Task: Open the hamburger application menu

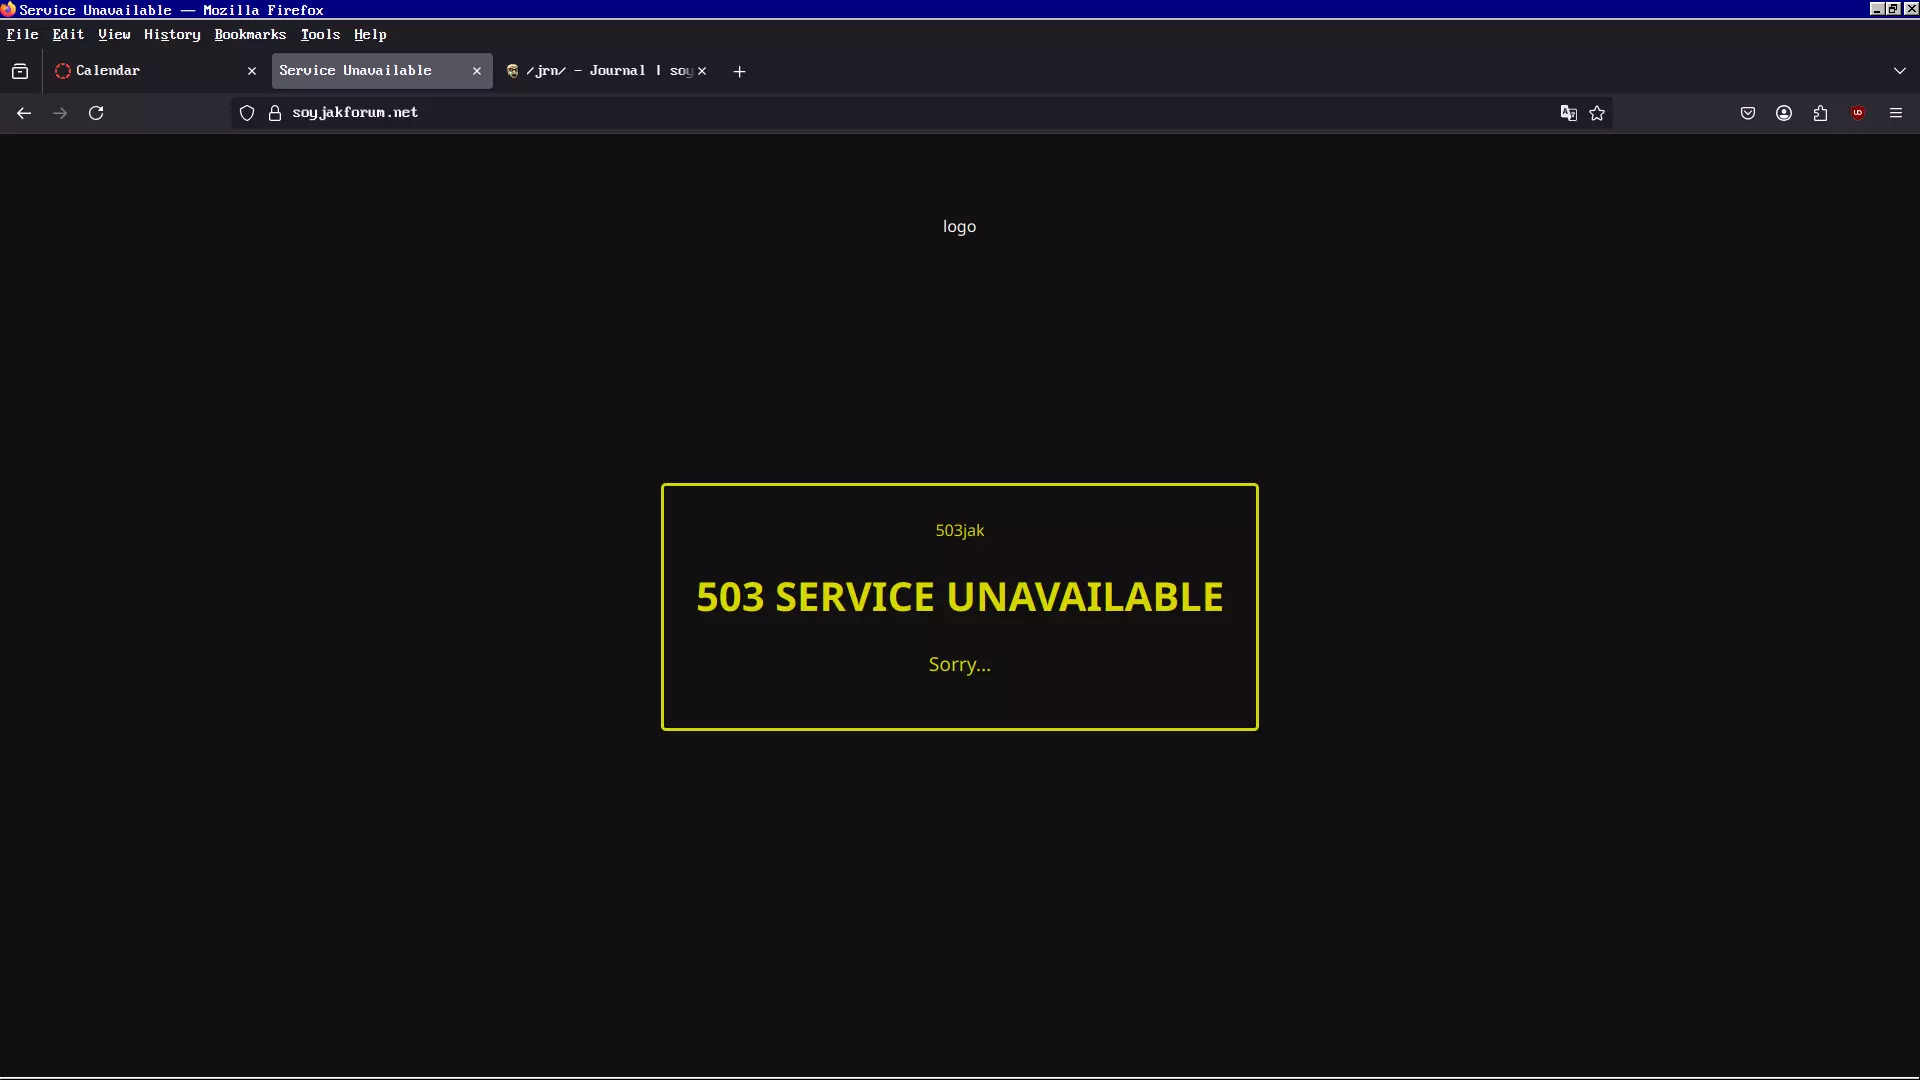Action: (1896, 113)
